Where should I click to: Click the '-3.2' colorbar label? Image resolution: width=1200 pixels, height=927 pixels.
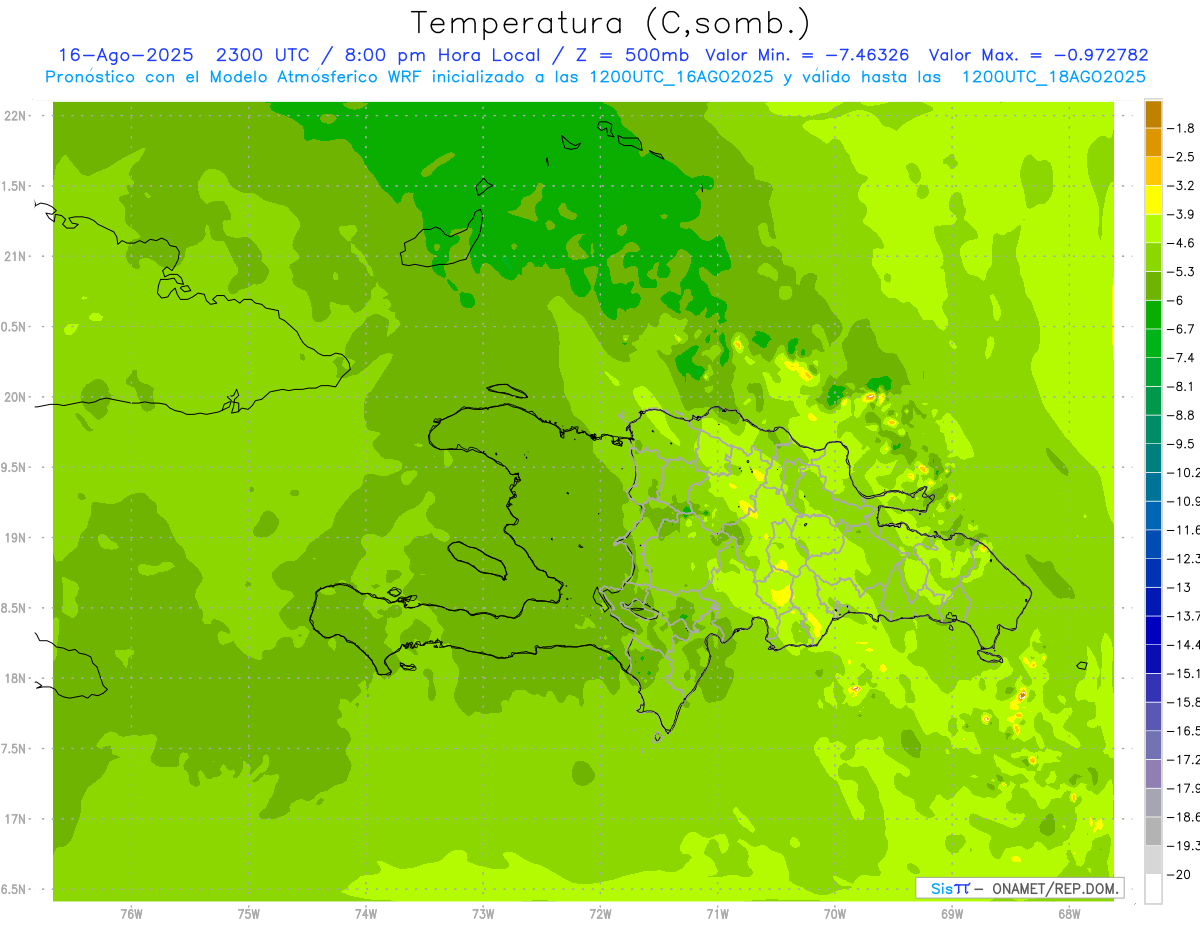coord(1181,186)
